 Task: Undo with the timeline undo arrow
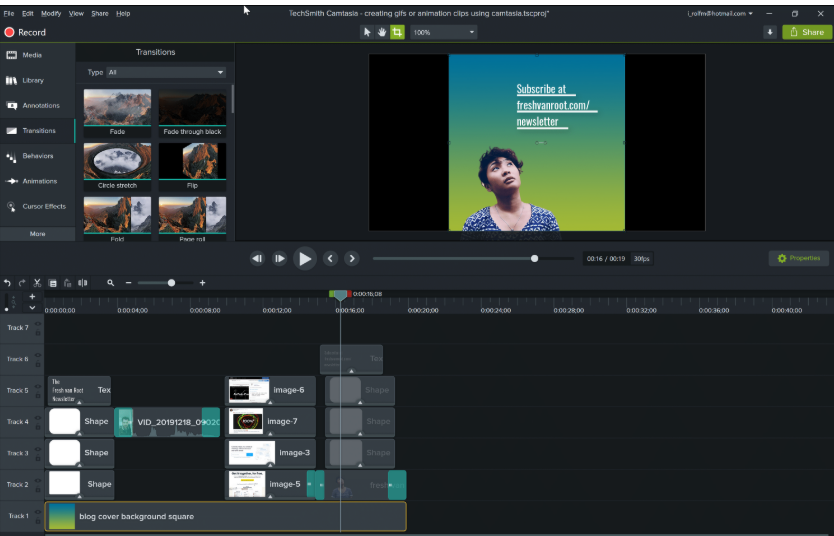pos(7,283)
